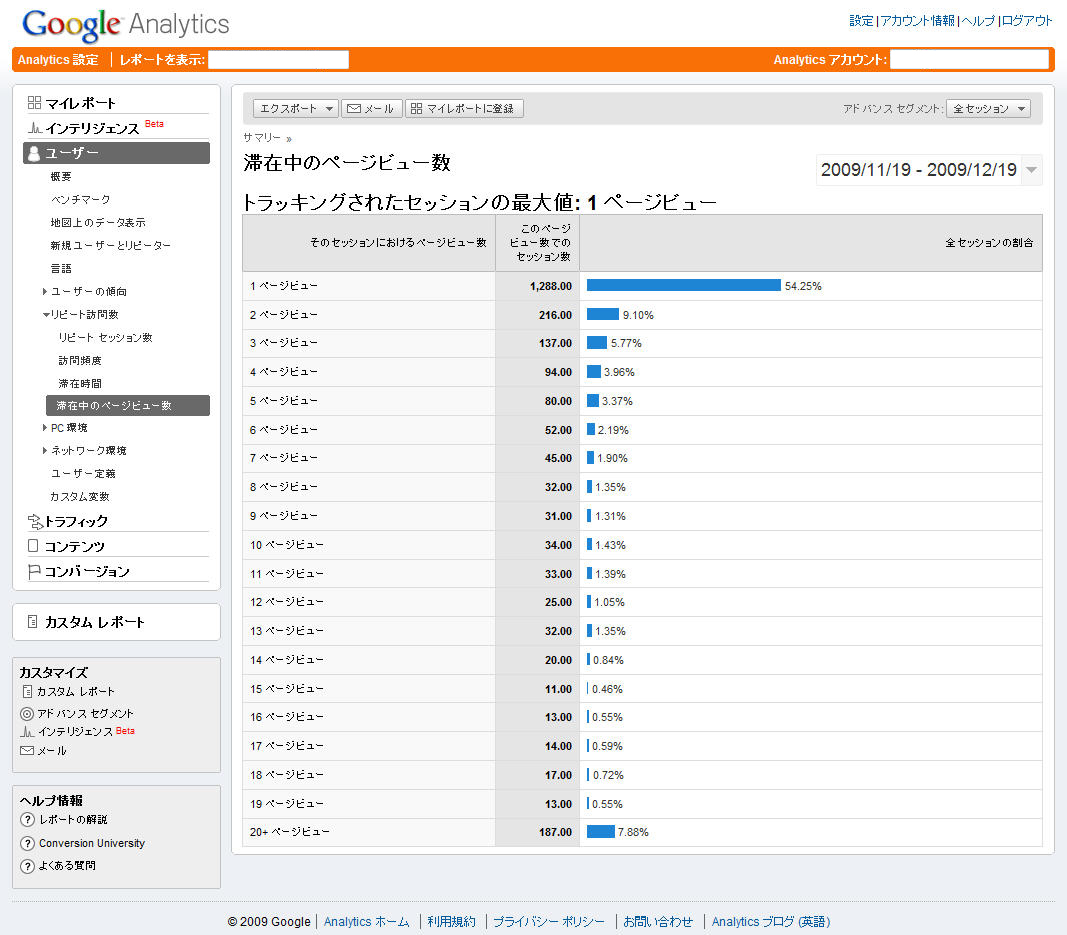Click プライバシー ポリシー footer link
This screenshot has height=935, width=1067.
tap(548, 921)
